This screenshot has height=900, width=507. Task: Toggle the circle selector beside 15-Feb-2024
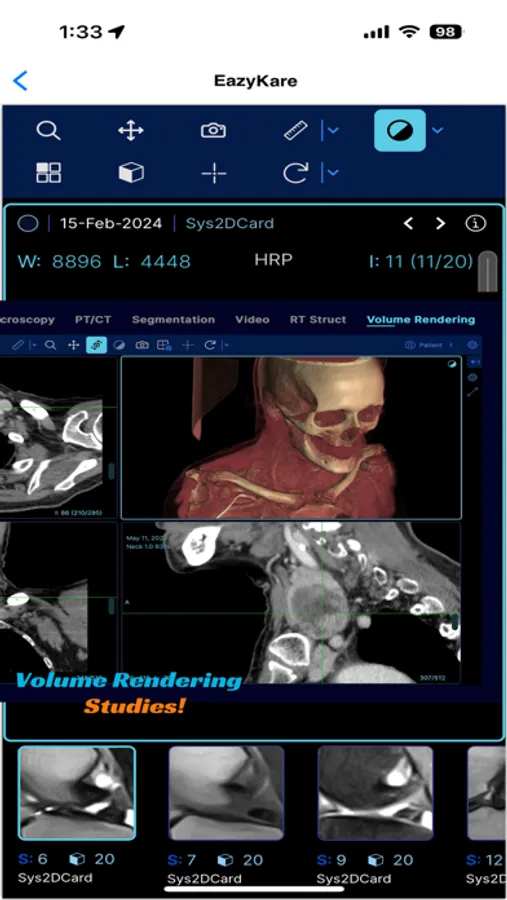pyautogui.click(x=28, y=223)
